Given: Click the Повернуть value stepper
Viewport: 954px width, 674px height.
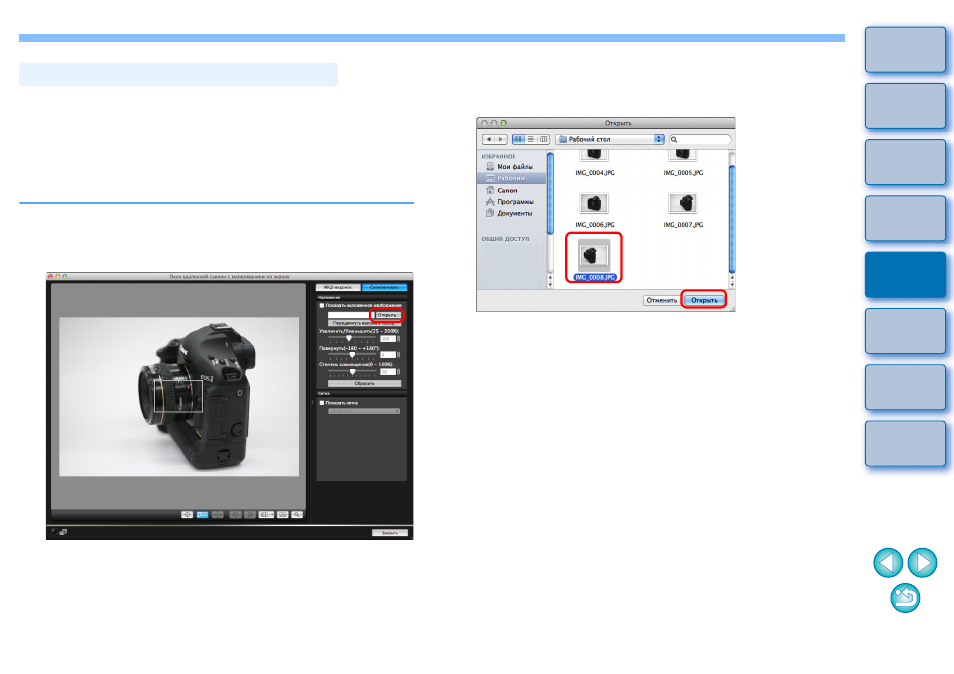Looking at the screenshot, I should 399,355.
